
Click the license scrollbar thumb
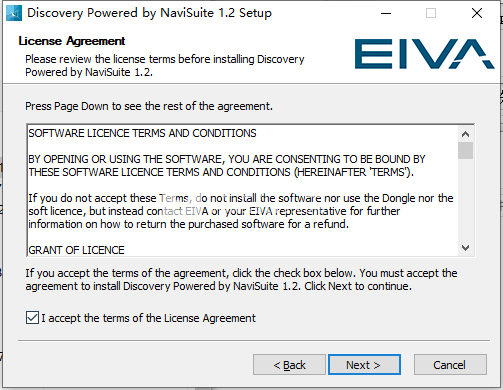pyautogui.click(x=465, y=151)
